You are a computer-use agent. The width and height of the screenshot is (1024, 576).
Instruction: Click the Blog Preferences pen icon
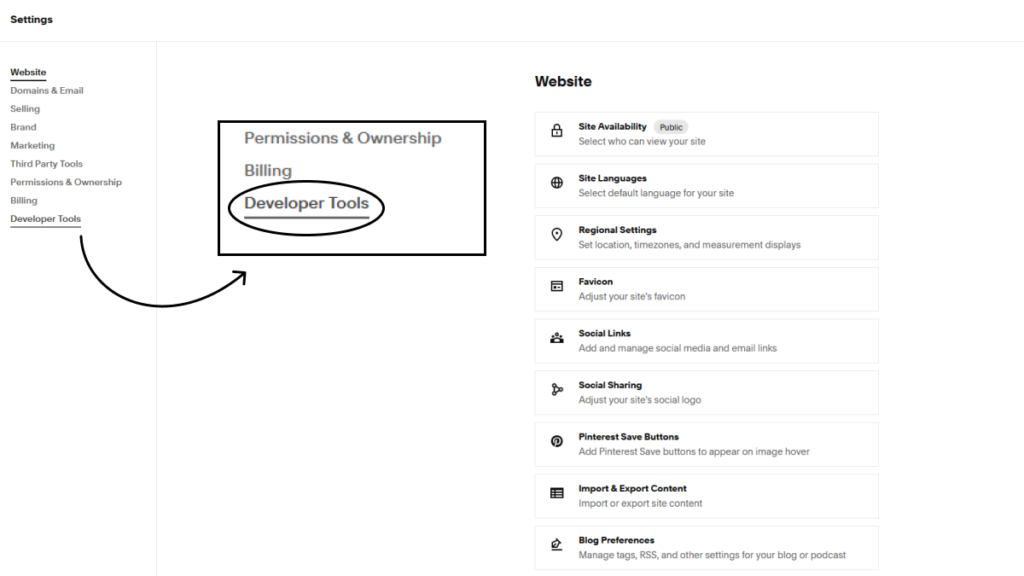coord(556,545)
